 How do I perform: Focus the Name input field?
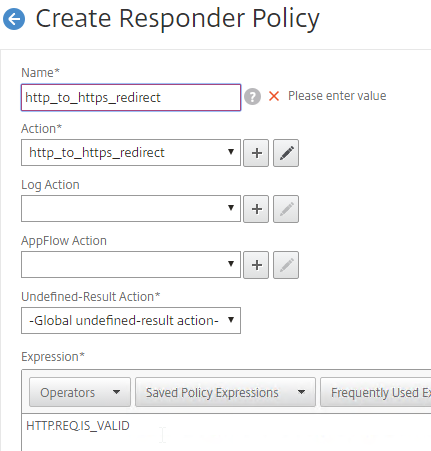pos(131,97)
